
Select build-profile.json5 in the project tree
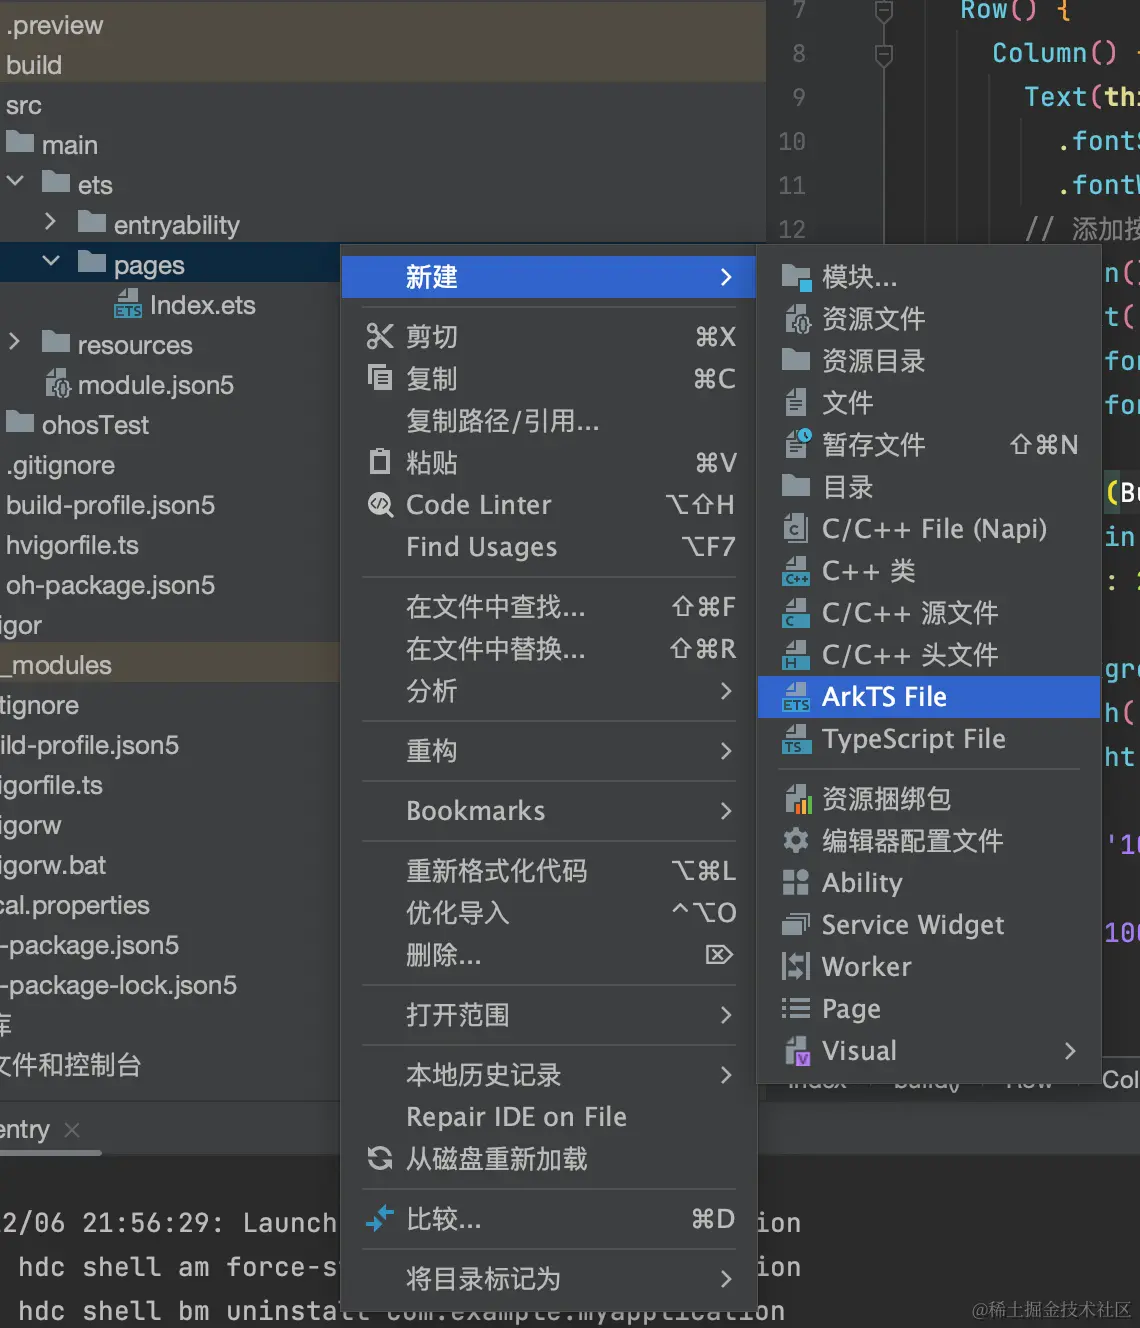pos(110,505)
